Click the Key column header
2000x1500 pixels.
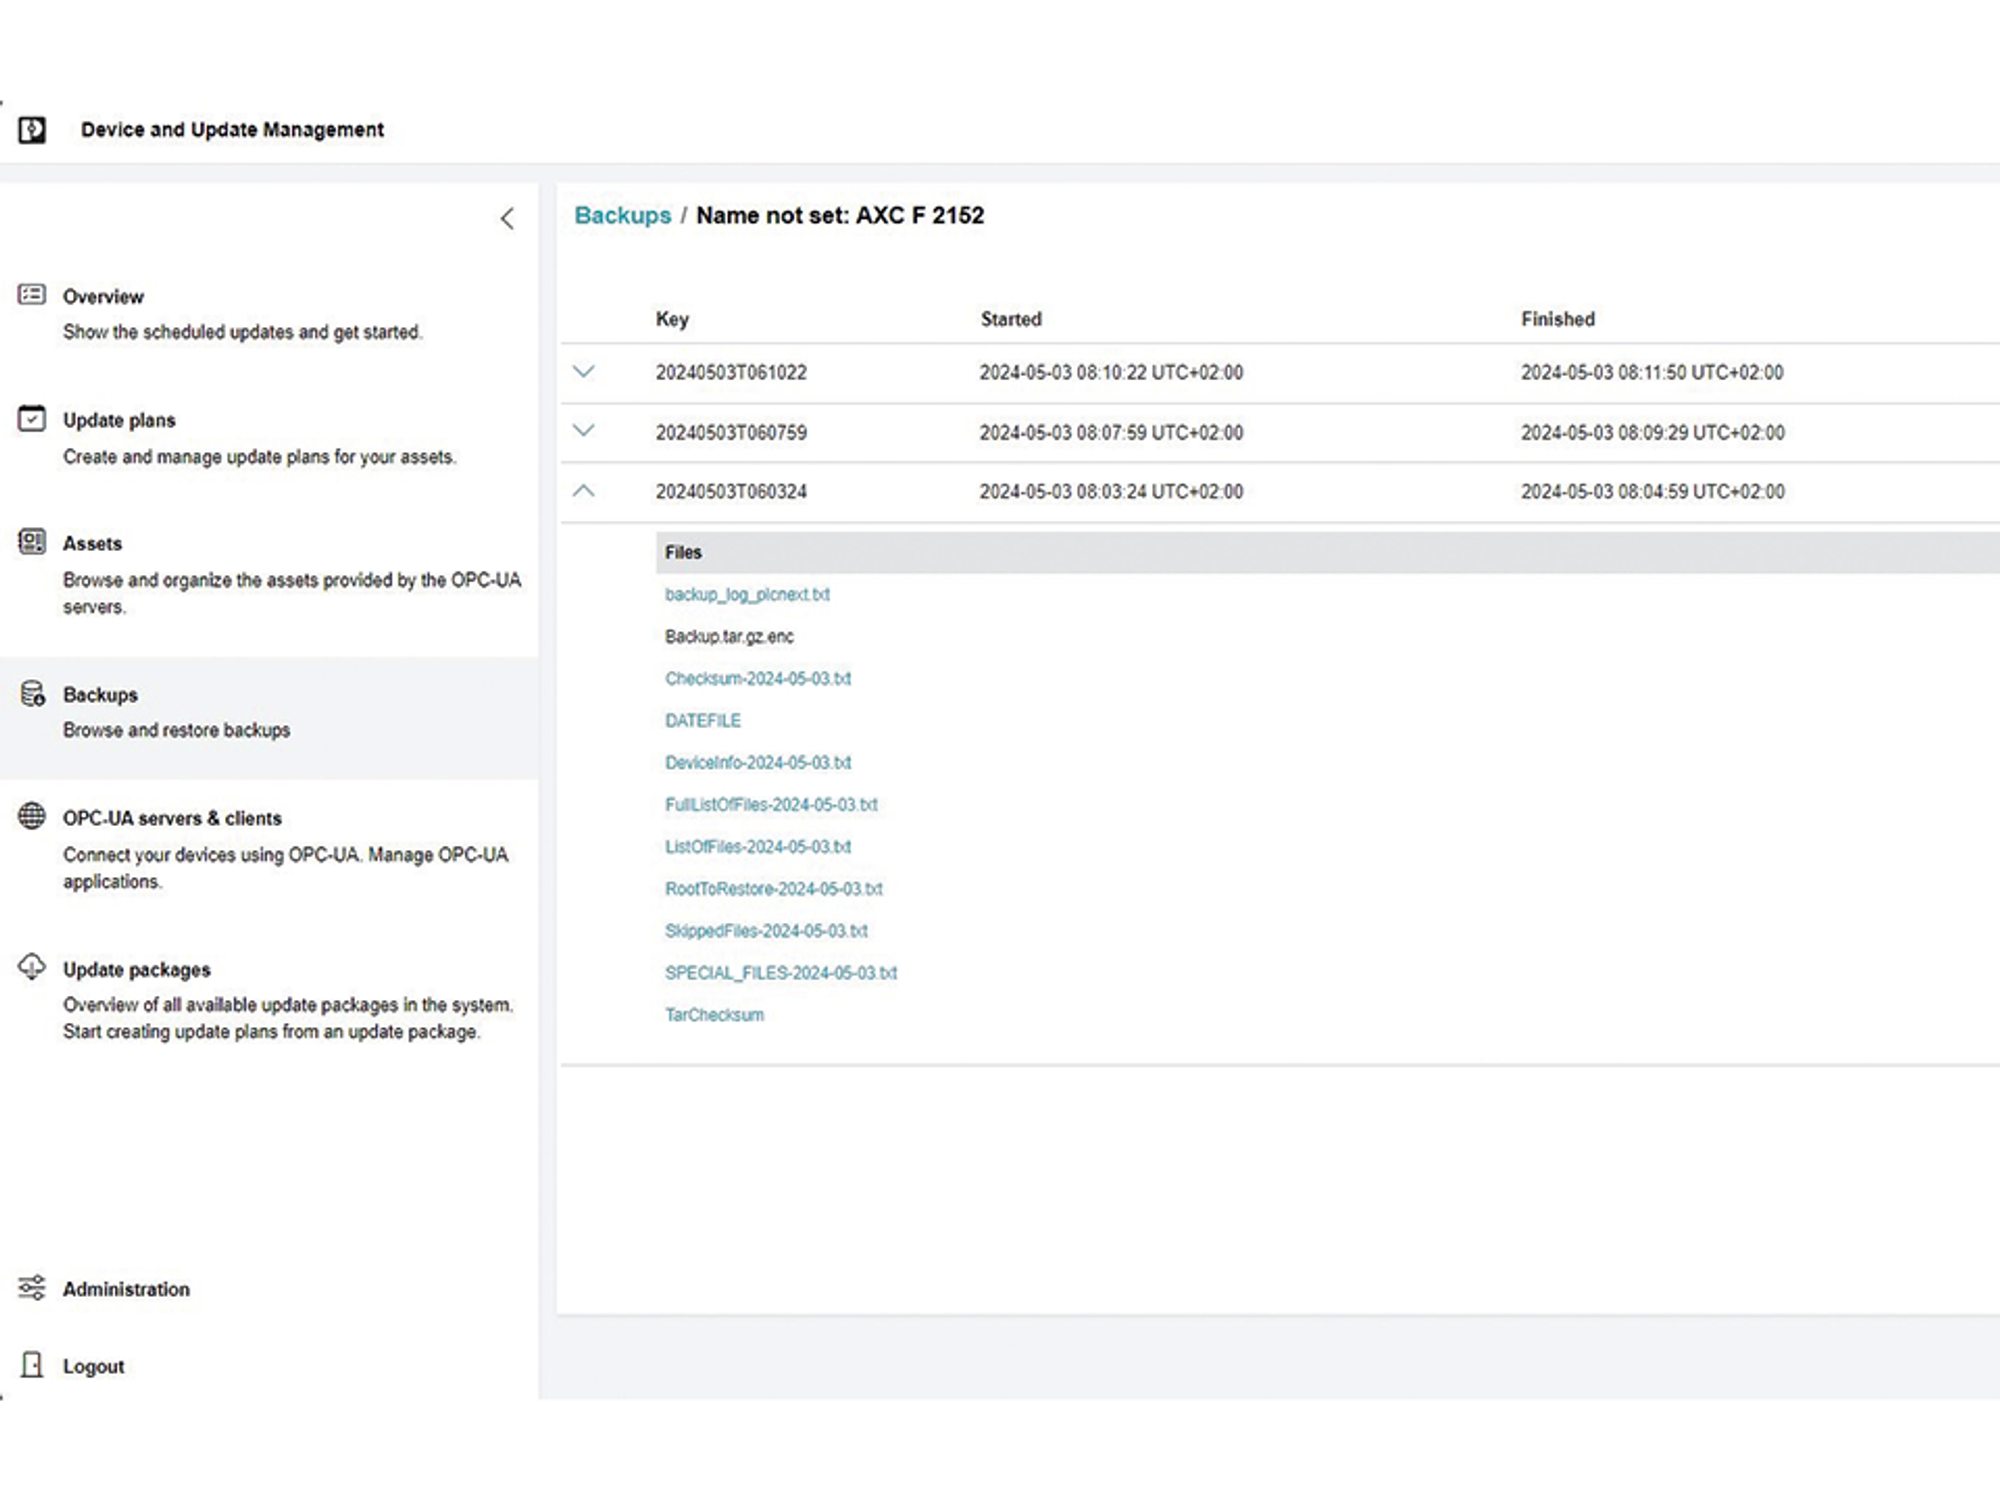[x=672, y=319]
